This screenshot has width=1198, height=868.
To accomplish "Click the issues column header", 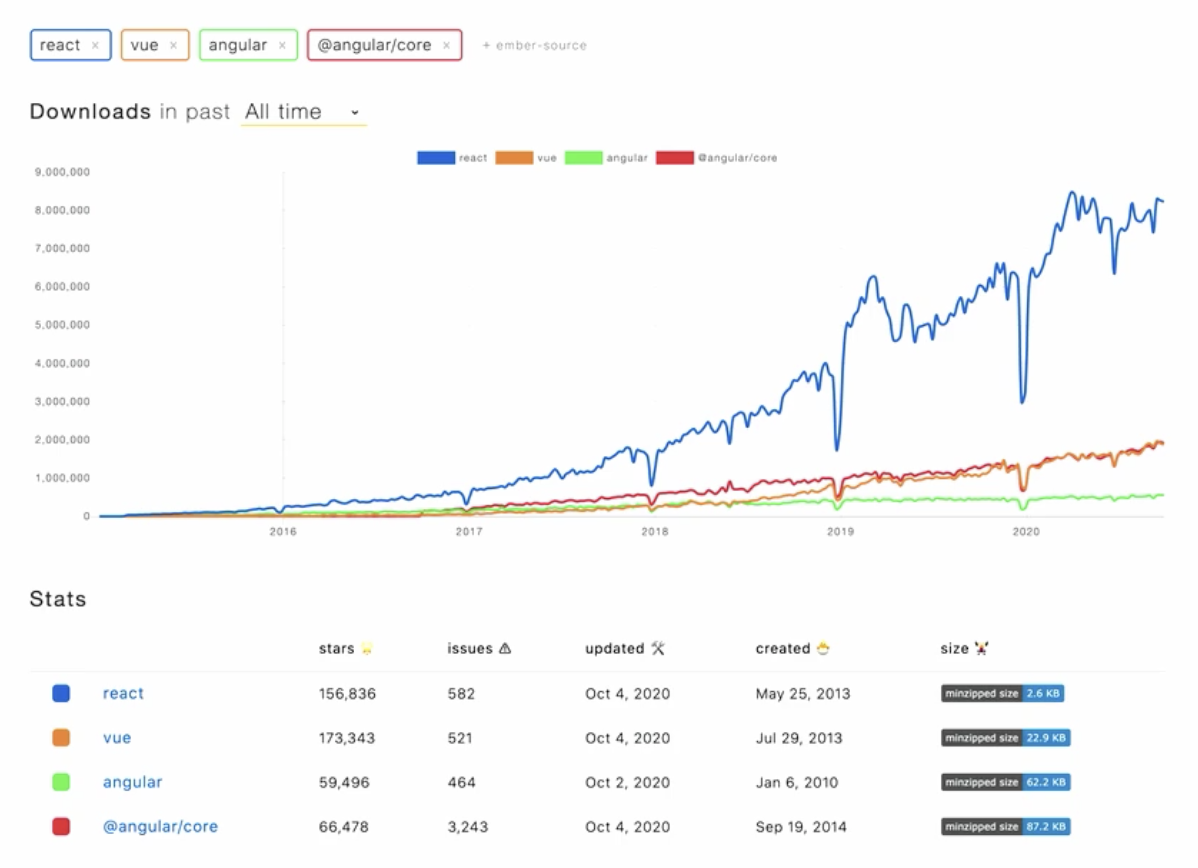I will pyautogui.click(x=470, y=649).
